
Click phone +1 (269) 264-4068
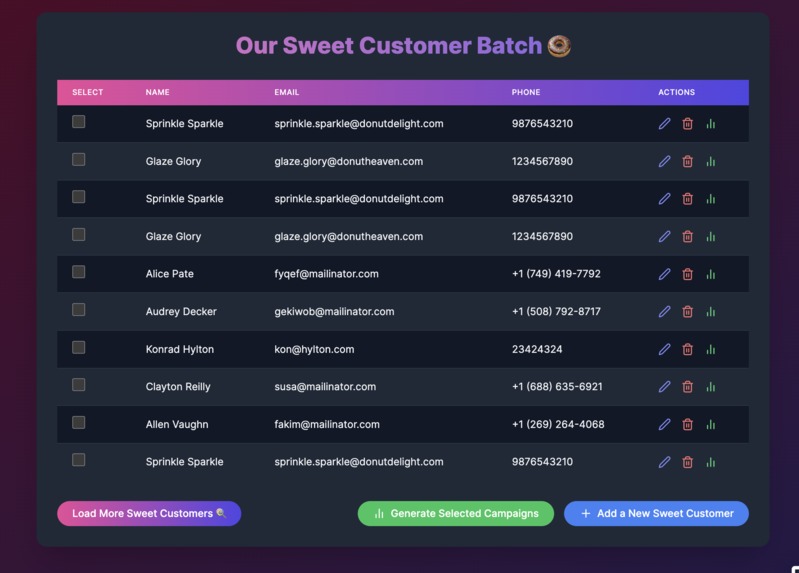pos(558,424)
